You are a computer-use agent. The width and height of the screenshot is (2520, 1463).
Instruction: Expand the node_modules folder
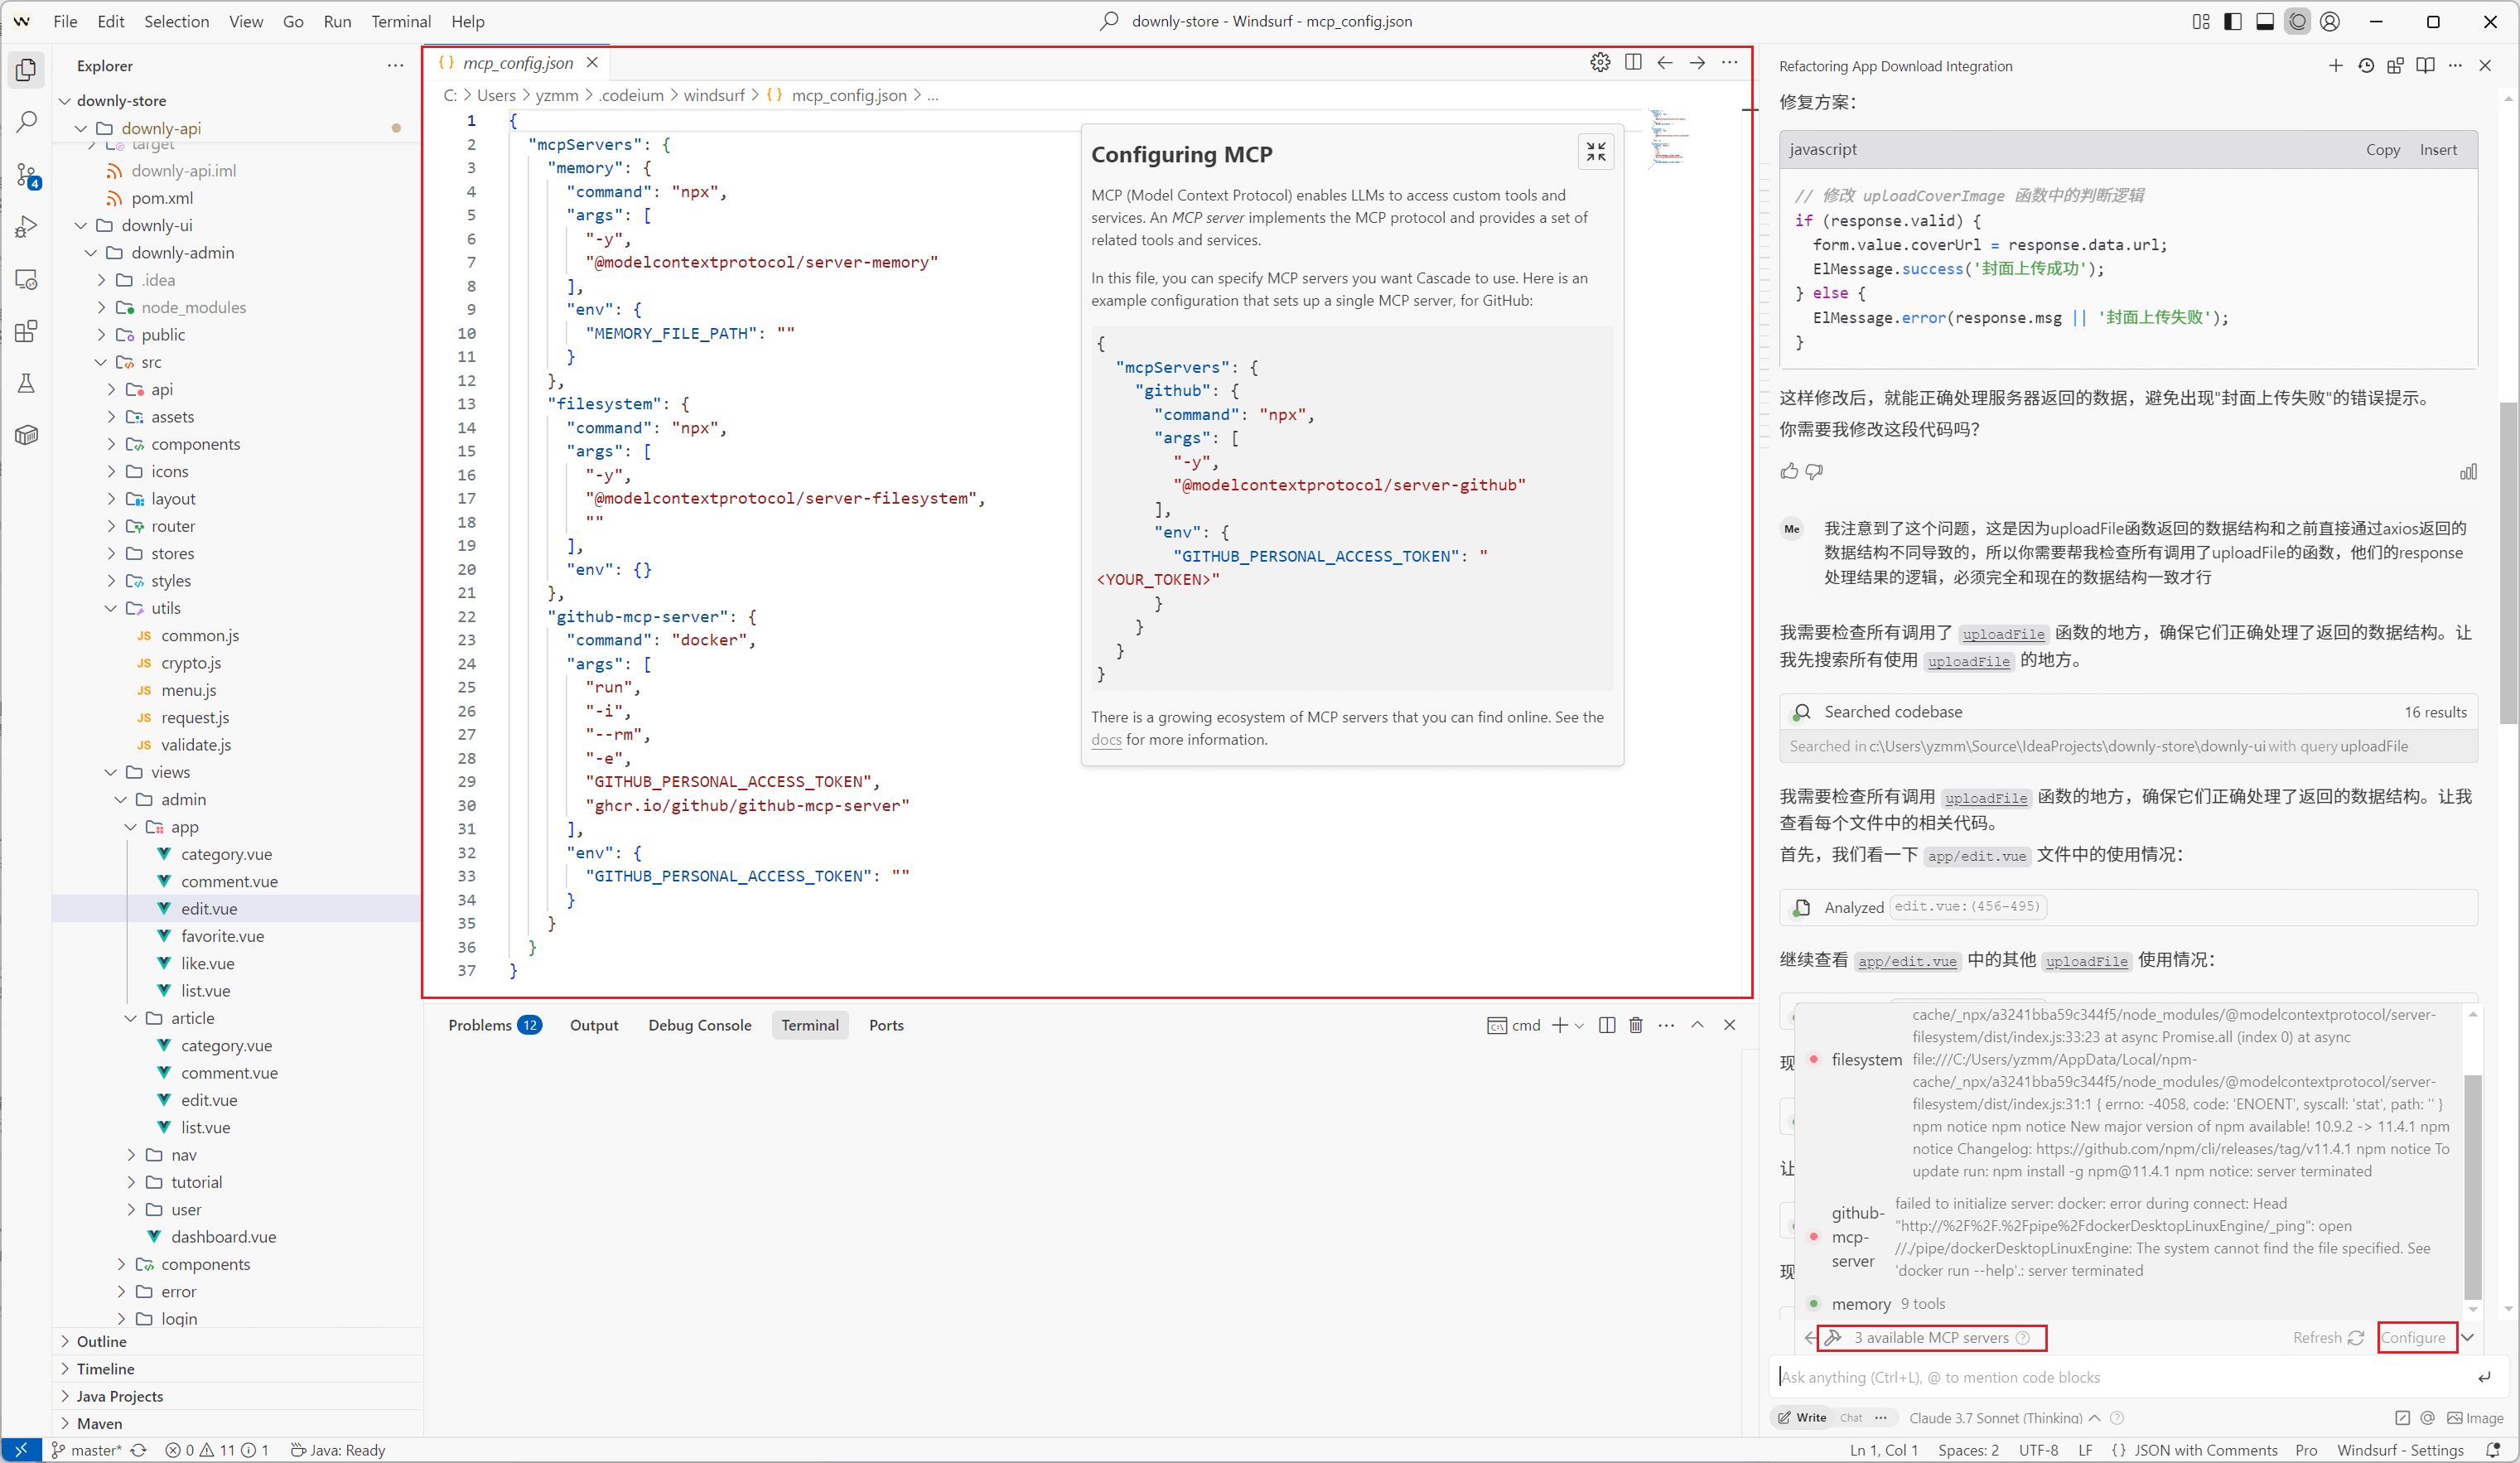102,307
